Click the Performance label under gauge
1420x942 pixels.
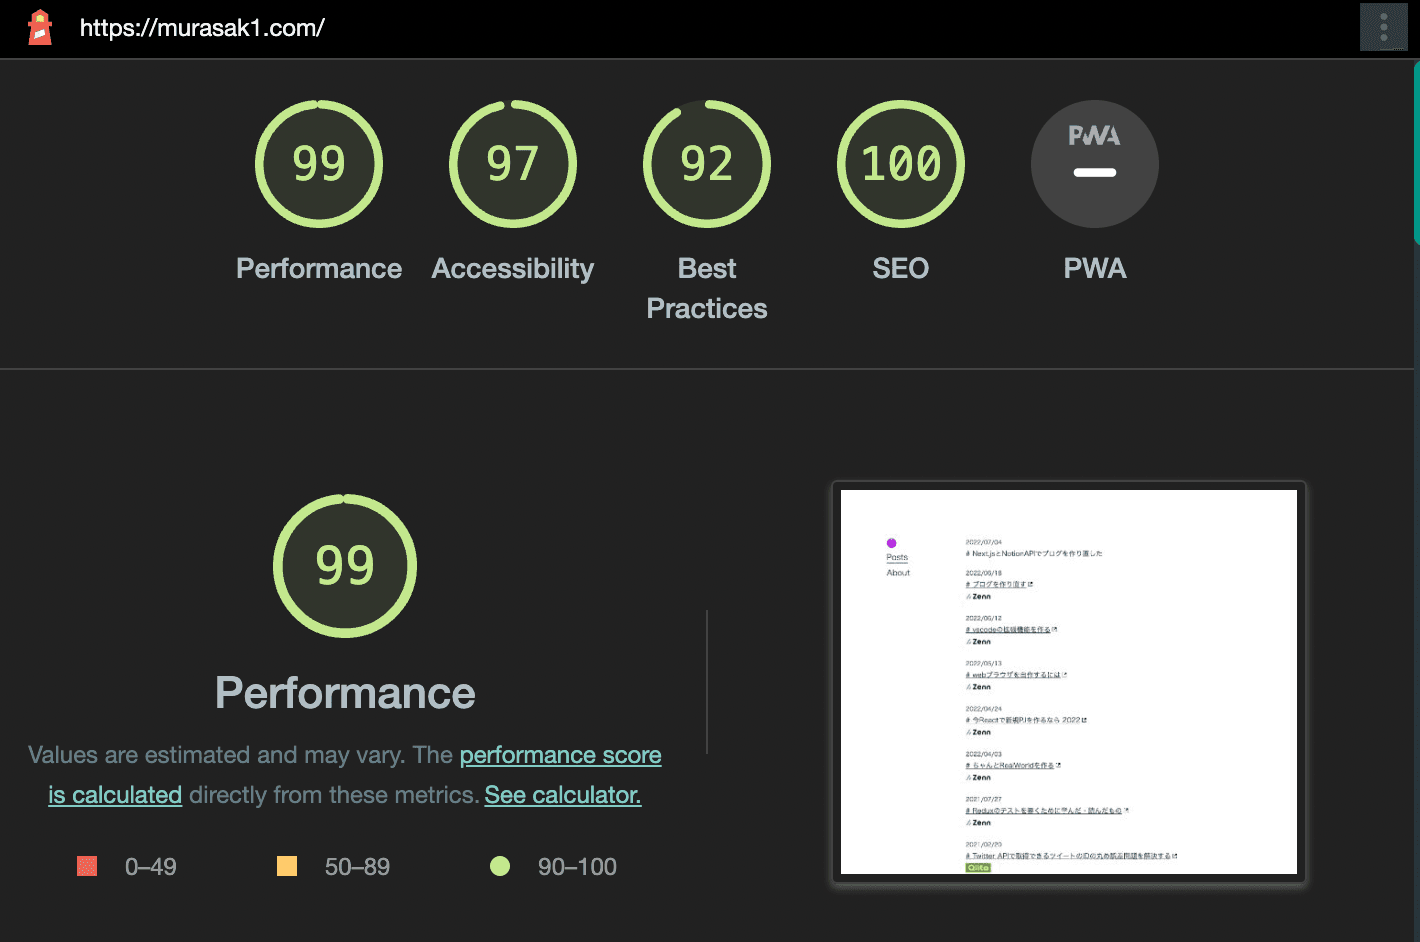pyautogui.click(x=319, y=268)
